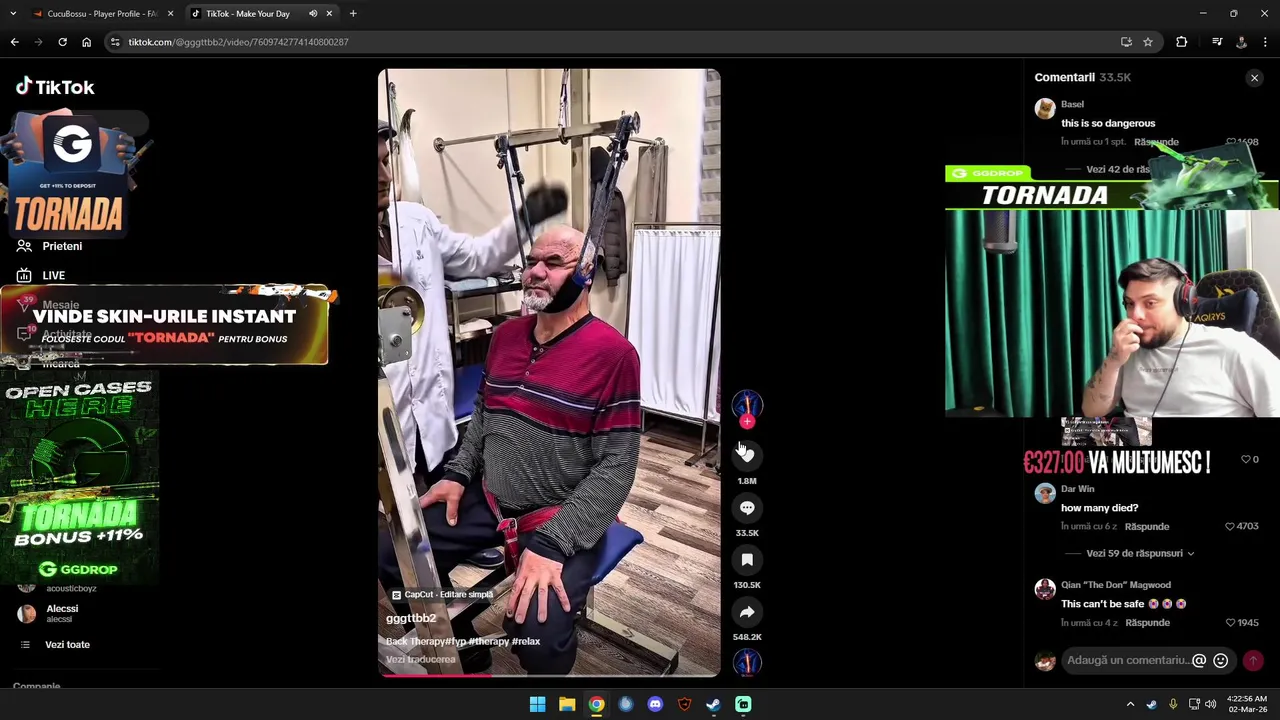
Task: Open File Explorer from the taskbar
Action: [567, 705]
